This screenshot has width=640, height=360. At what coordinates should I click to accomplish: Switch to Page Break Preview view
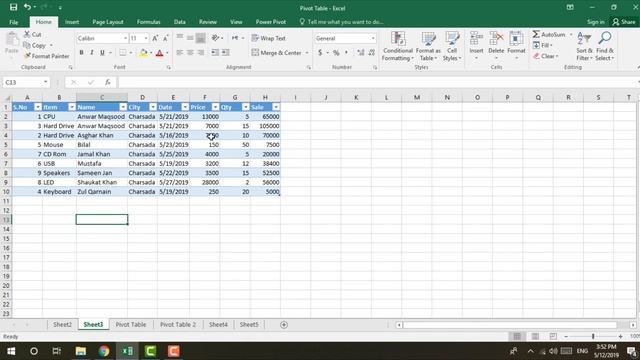553,336
